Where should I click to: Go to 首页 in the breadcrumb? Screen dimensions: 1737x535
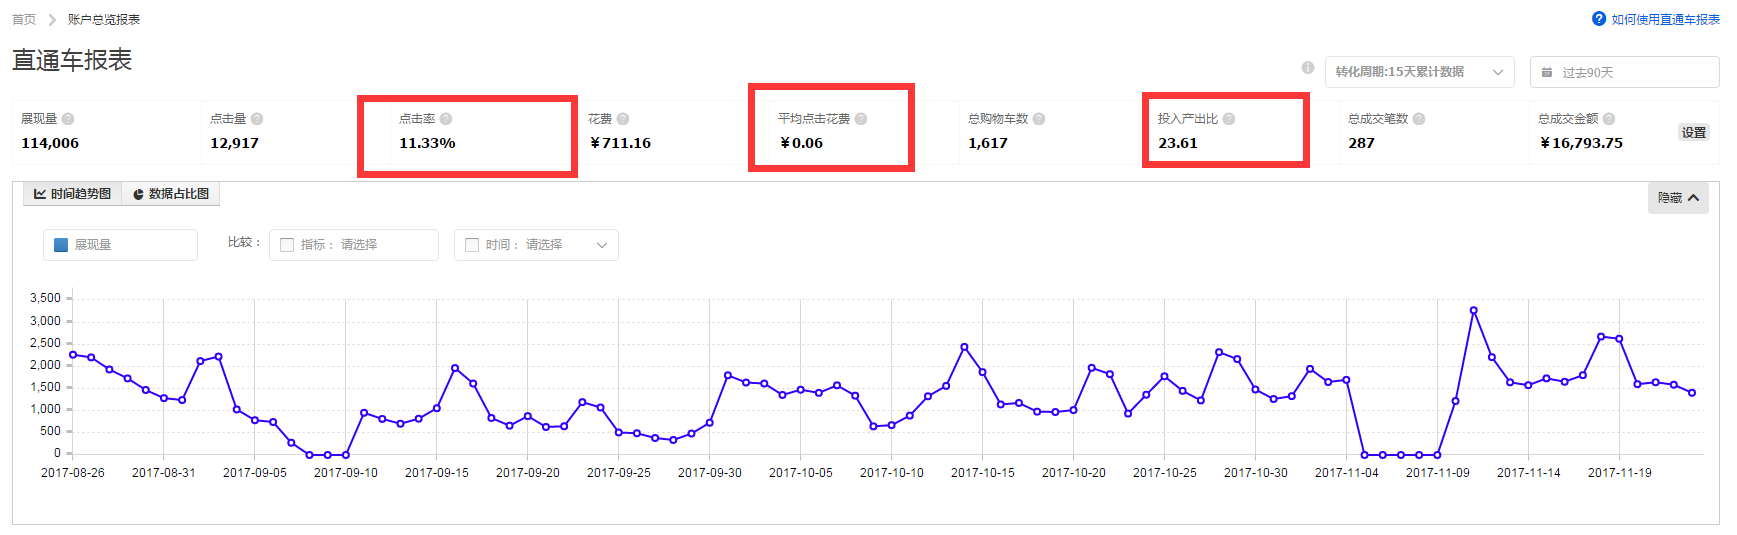coord(24,20)
